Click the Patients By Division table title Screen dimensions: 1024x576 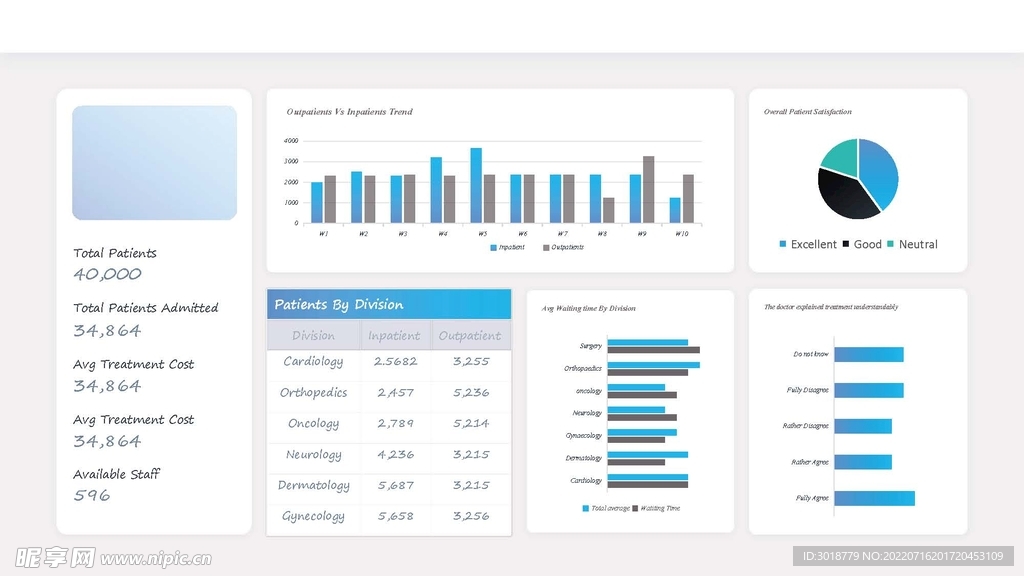point(339,305)
